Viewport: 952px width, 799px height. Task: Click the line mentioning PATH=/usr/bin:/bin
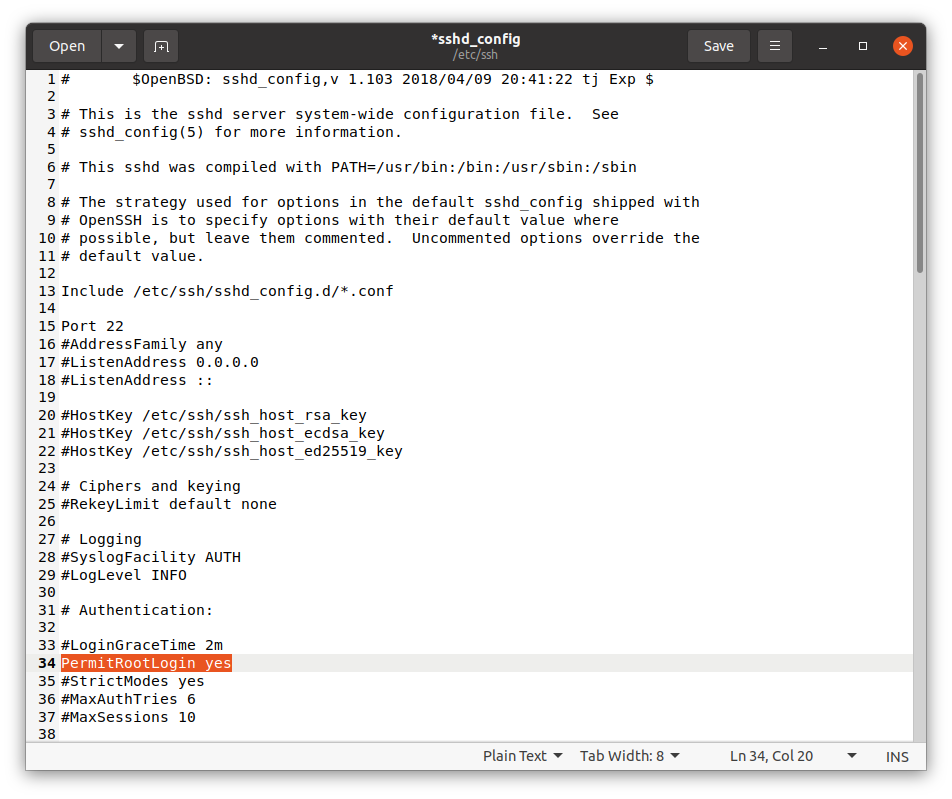tap(349, 167)
